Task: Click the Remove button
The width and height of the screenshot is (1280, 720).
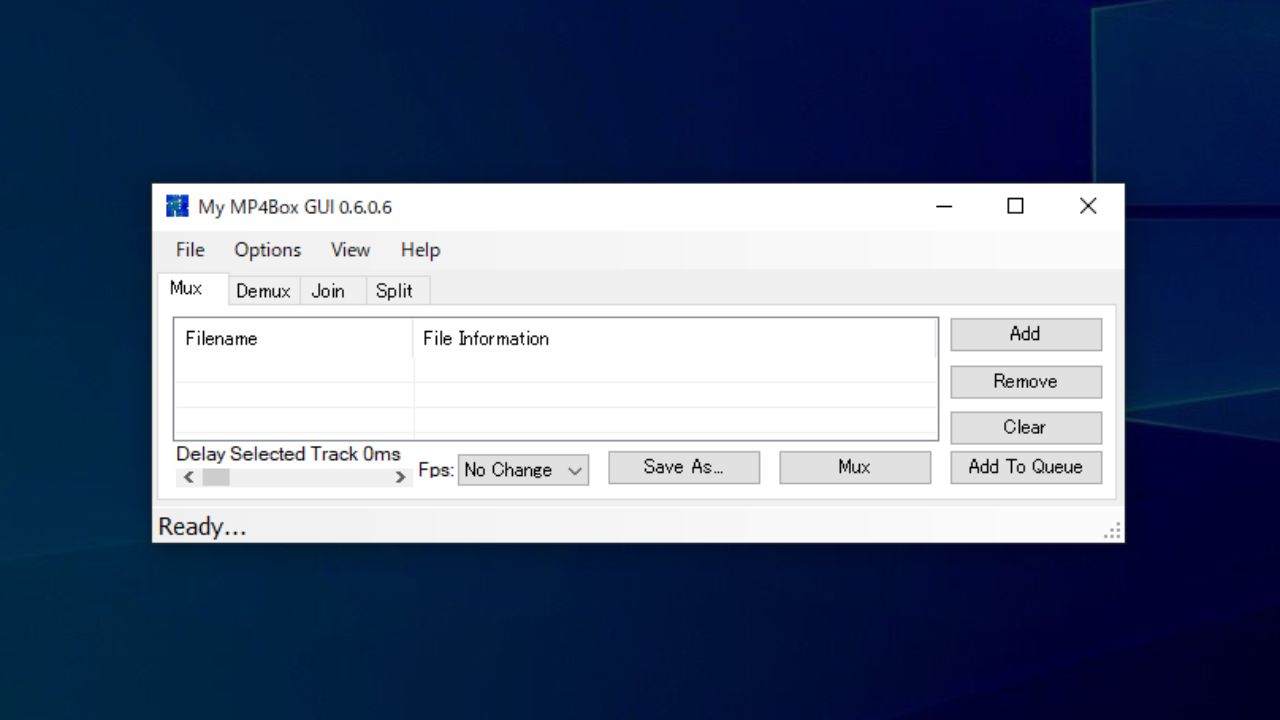Action: [x=1026, y=381]
